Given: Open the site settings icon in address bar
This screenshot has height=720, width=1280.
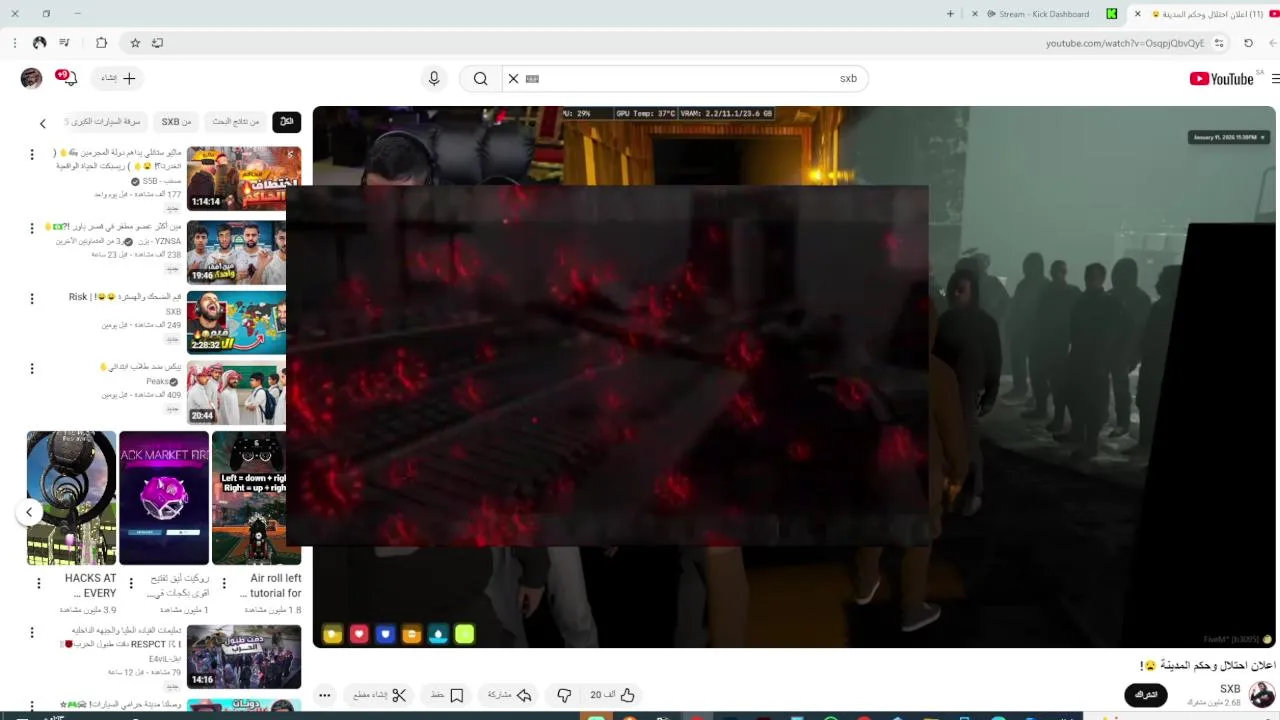Looking at the screenshot, I should tap(1219, 43).
